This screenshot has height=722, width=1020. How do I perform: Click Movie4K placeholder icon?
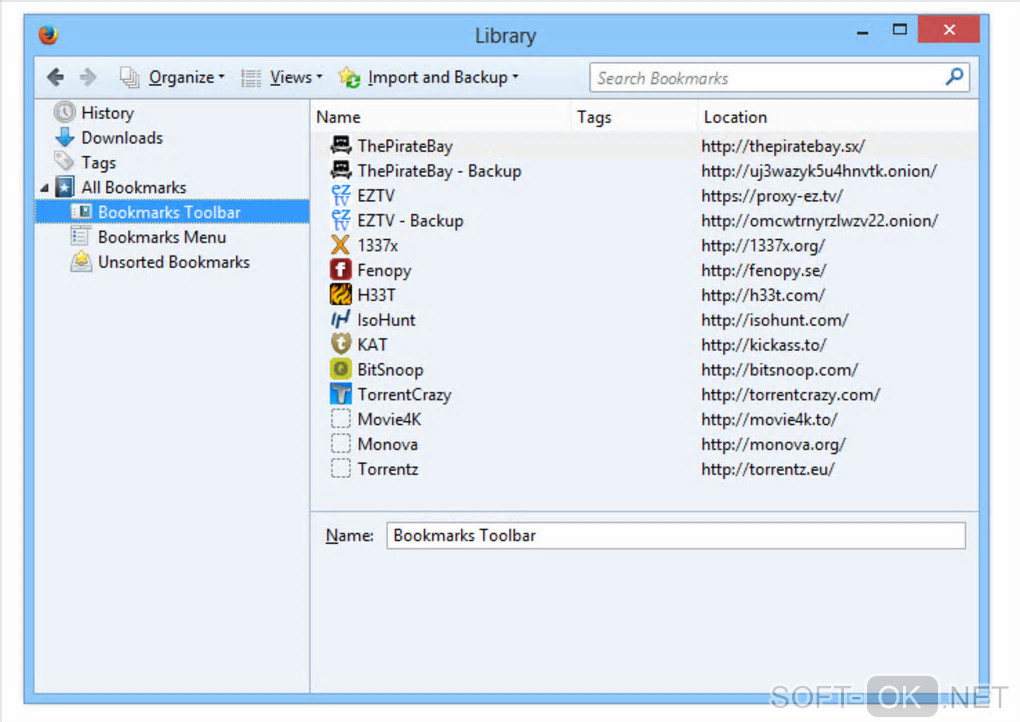click(340, 419)
